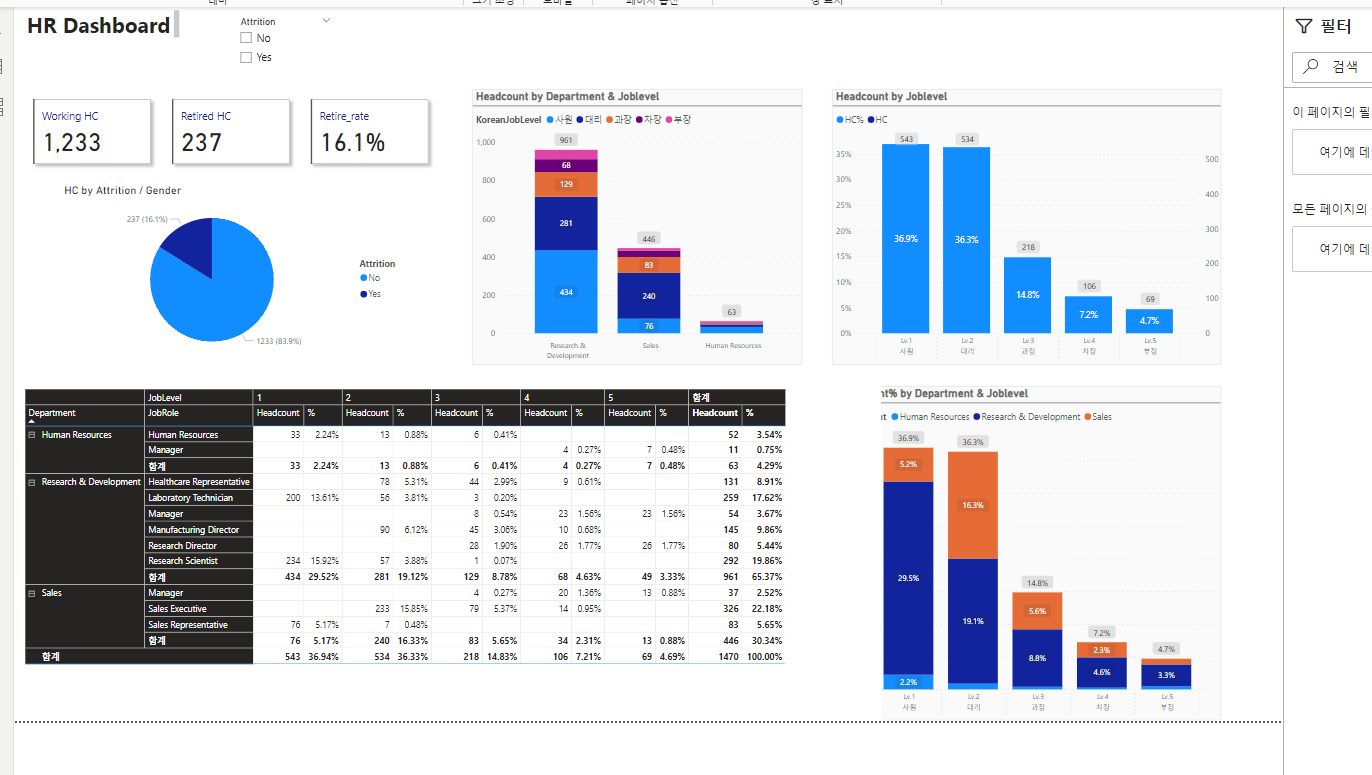The image size is (1372, 775).
Task: Click the Sales legend marker in the bottom-right chart
Action: [1087, 417]
